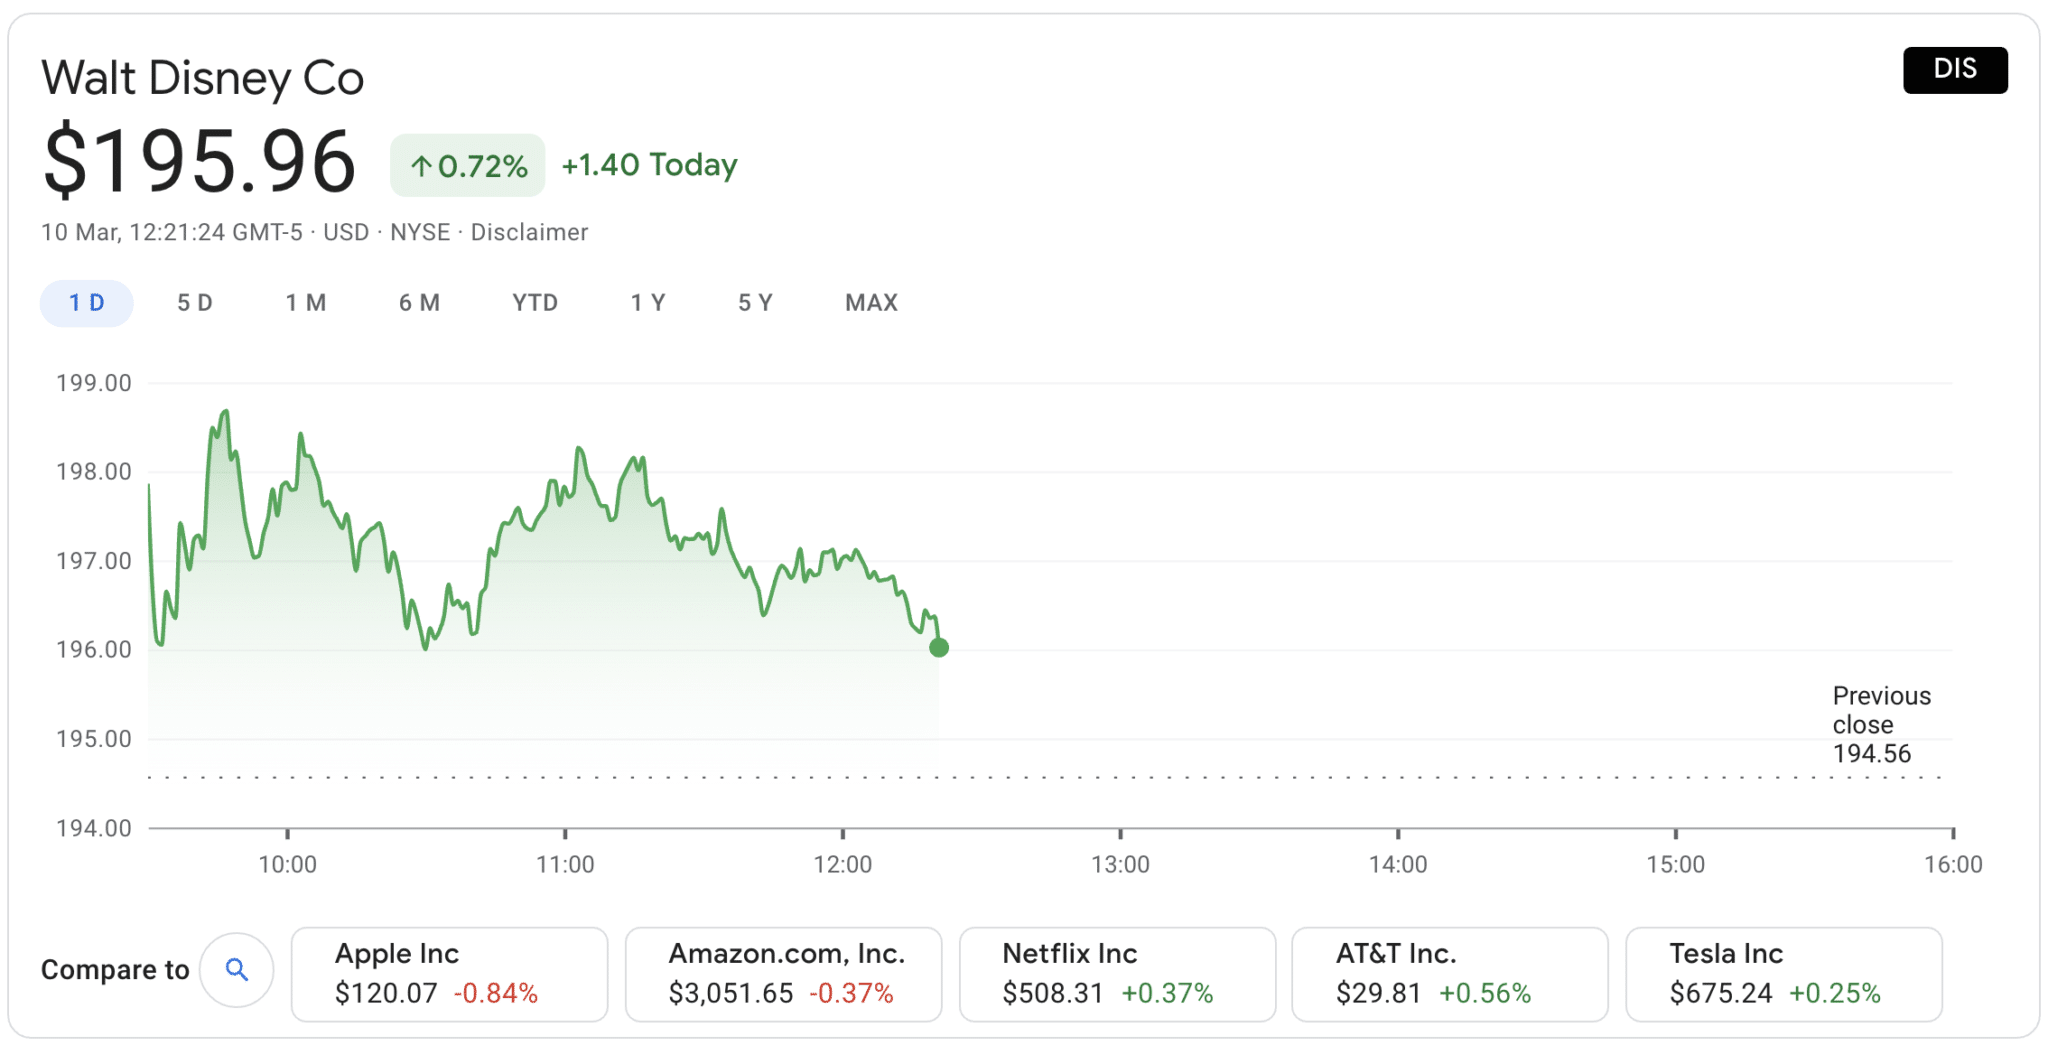Add Netflix Inc to comparison
Viewport: 2048px width, 1055px height.
(1117, 974)
